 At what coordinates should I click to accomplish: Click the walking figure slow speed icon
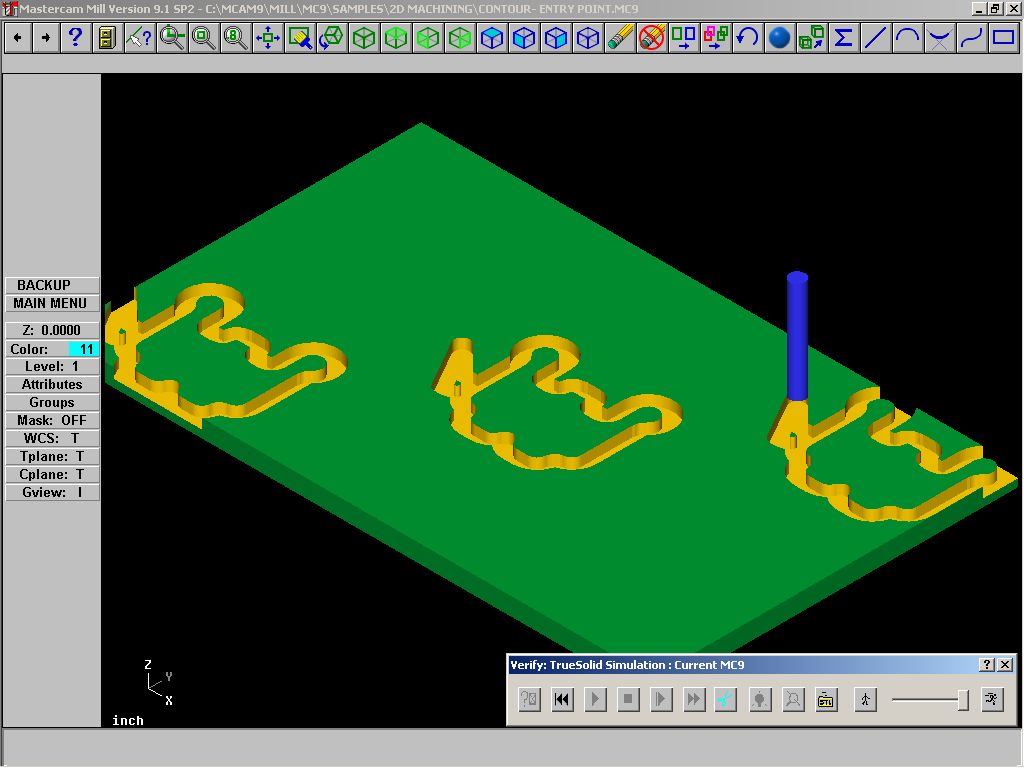tap(865, 699)
